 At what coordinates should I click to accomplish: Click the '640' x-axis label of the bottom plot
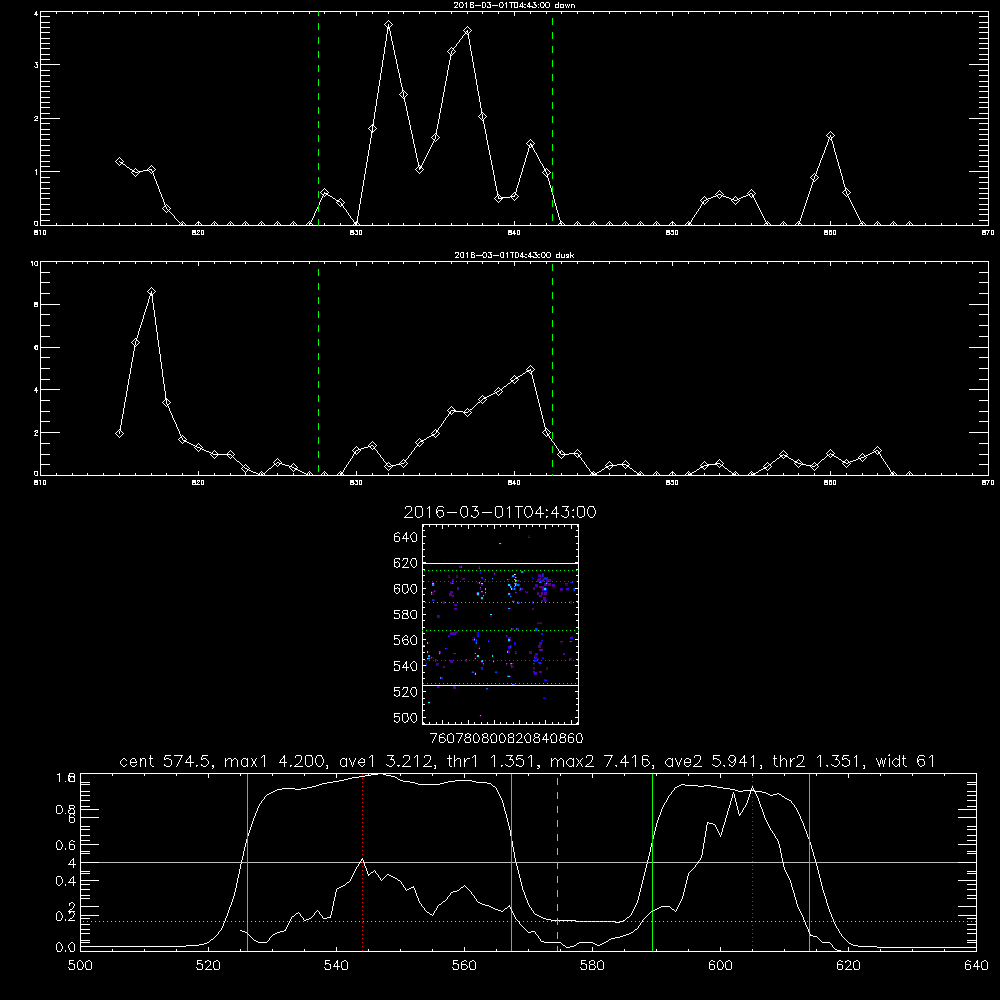[x=976, y=966]
